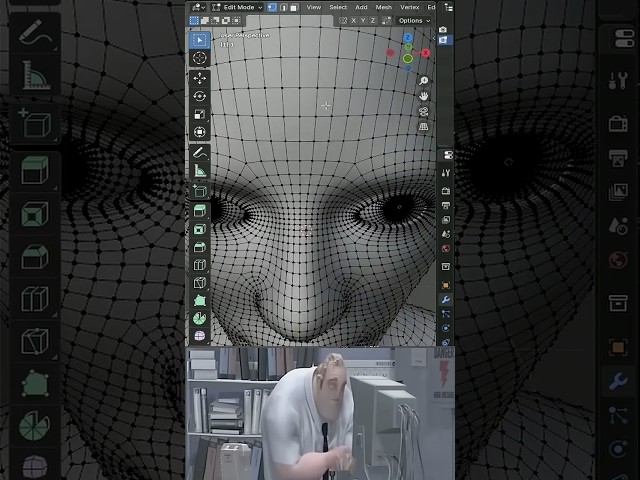
Task: Set selection mode to intersect
Action: coord(236,20)
